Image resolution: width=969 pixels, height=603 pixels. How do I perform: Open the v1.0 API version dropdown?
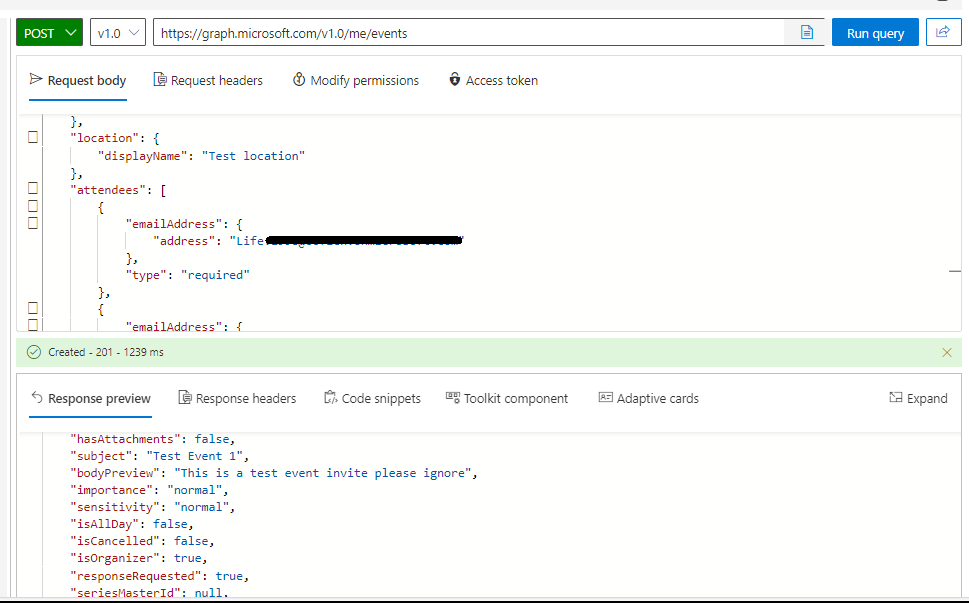click(x=117, y=31)
